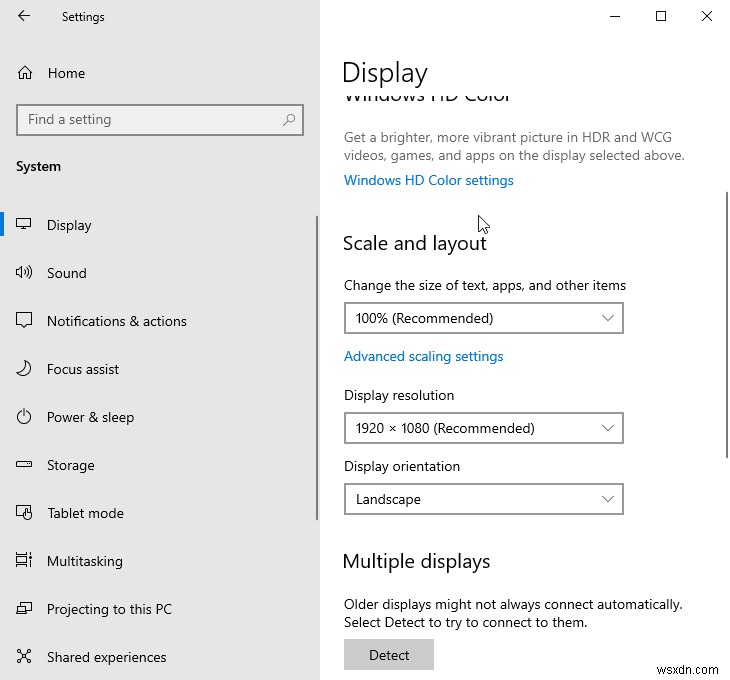Go to Projecting to this PC

[109, 609]
